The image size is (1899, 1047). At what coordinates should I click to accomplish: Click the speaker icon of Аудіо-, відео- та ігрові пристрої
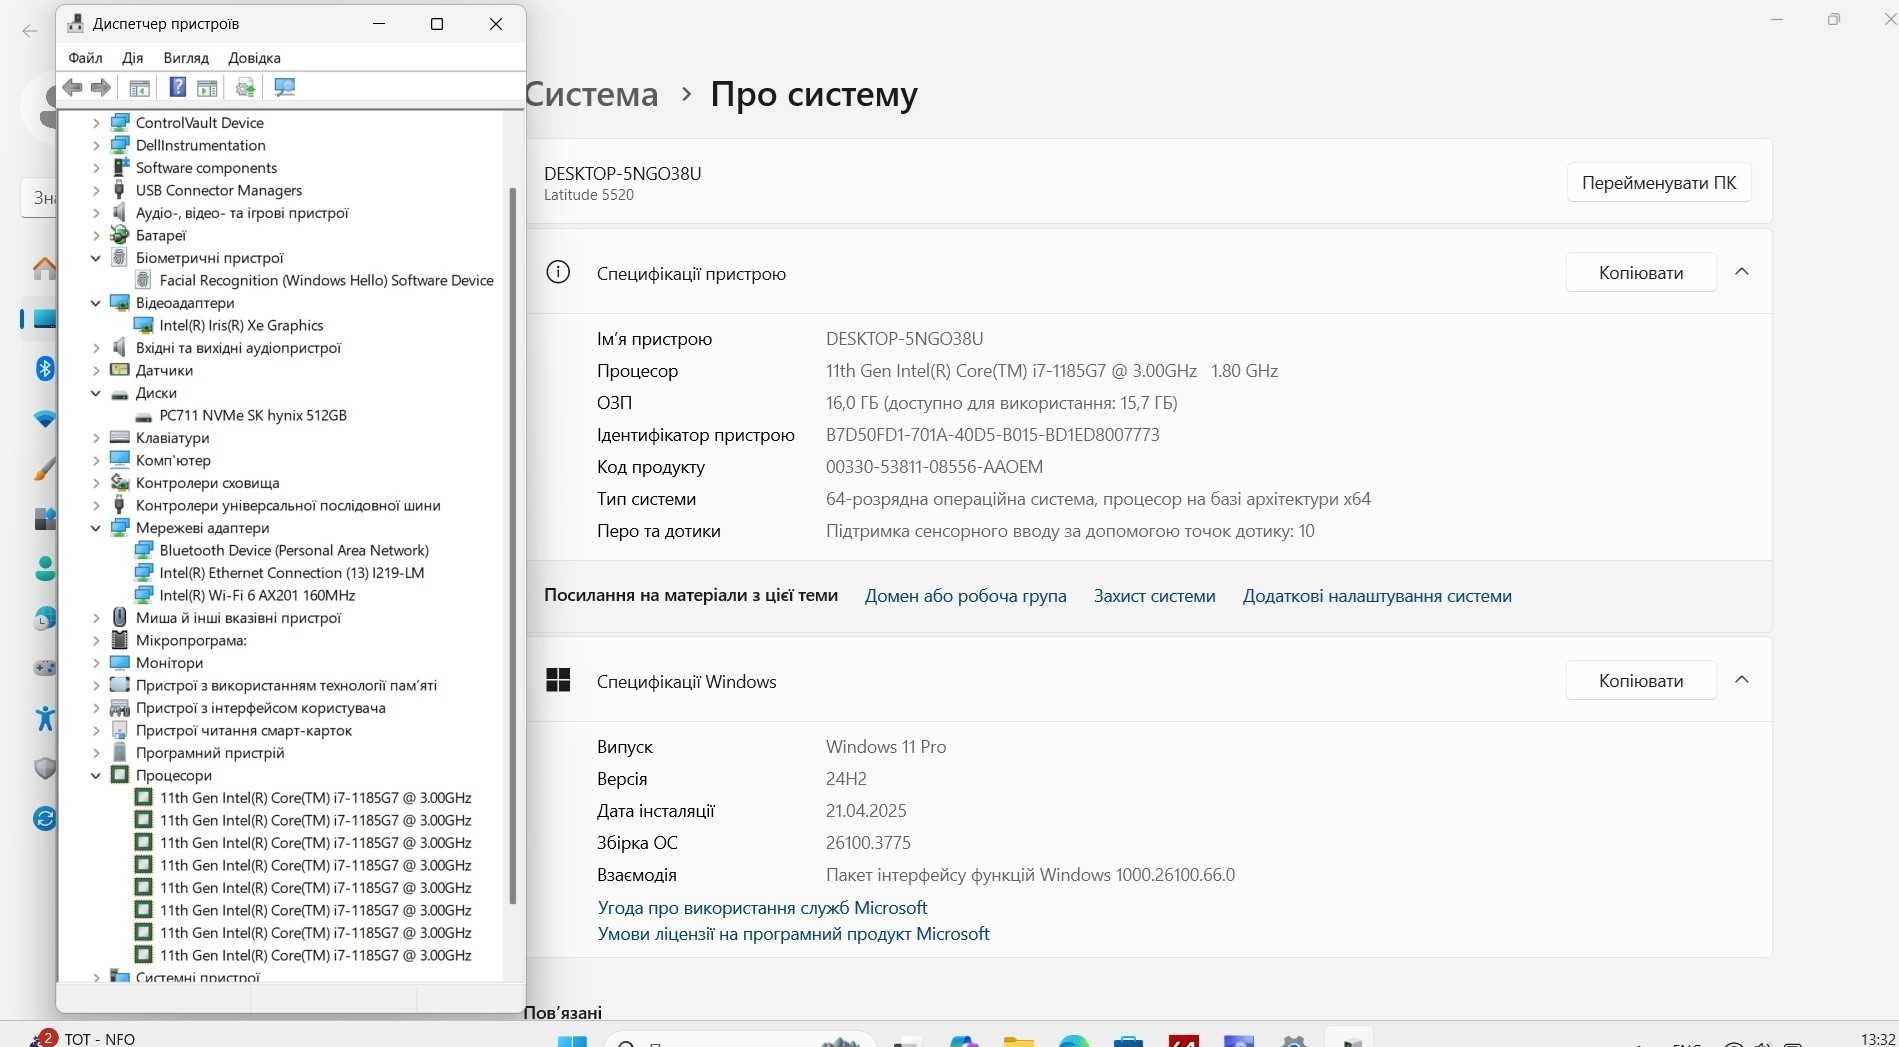120,213
